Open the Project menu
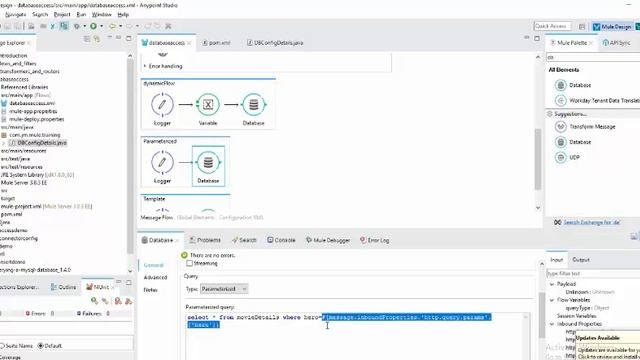Image resolution: width=640 pixels, height=360 pixels. tap(62, 15)
